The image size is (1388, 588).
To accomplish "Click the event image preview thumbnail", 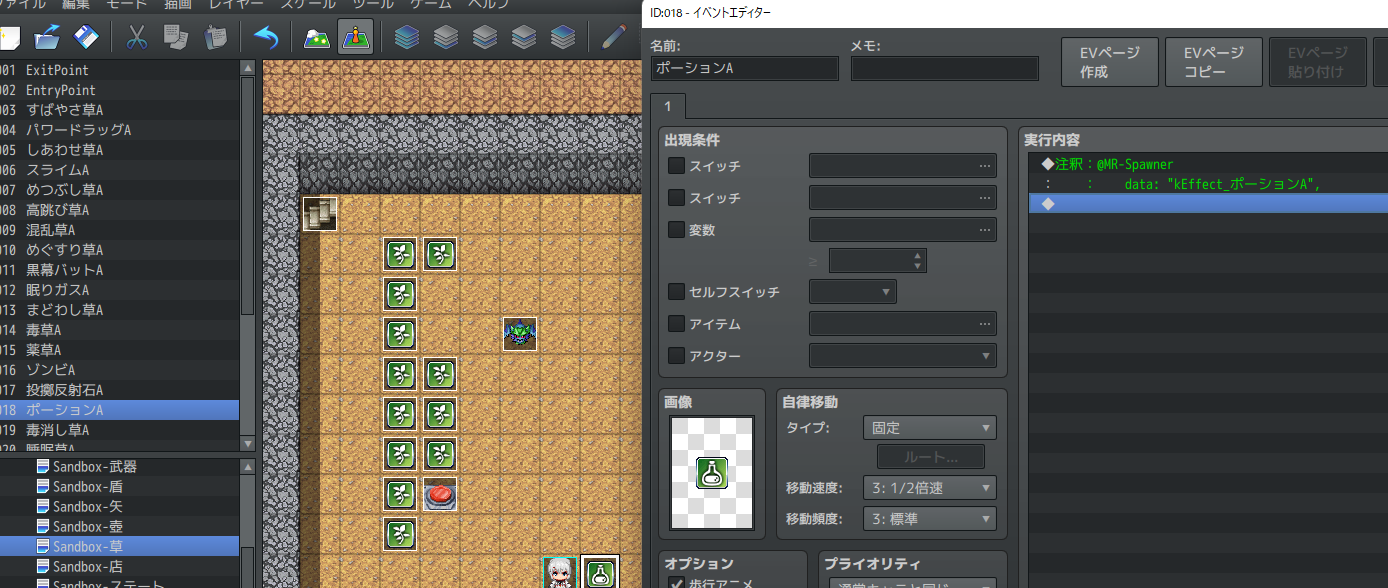I will pyautogui.click(x=711, y=473).
